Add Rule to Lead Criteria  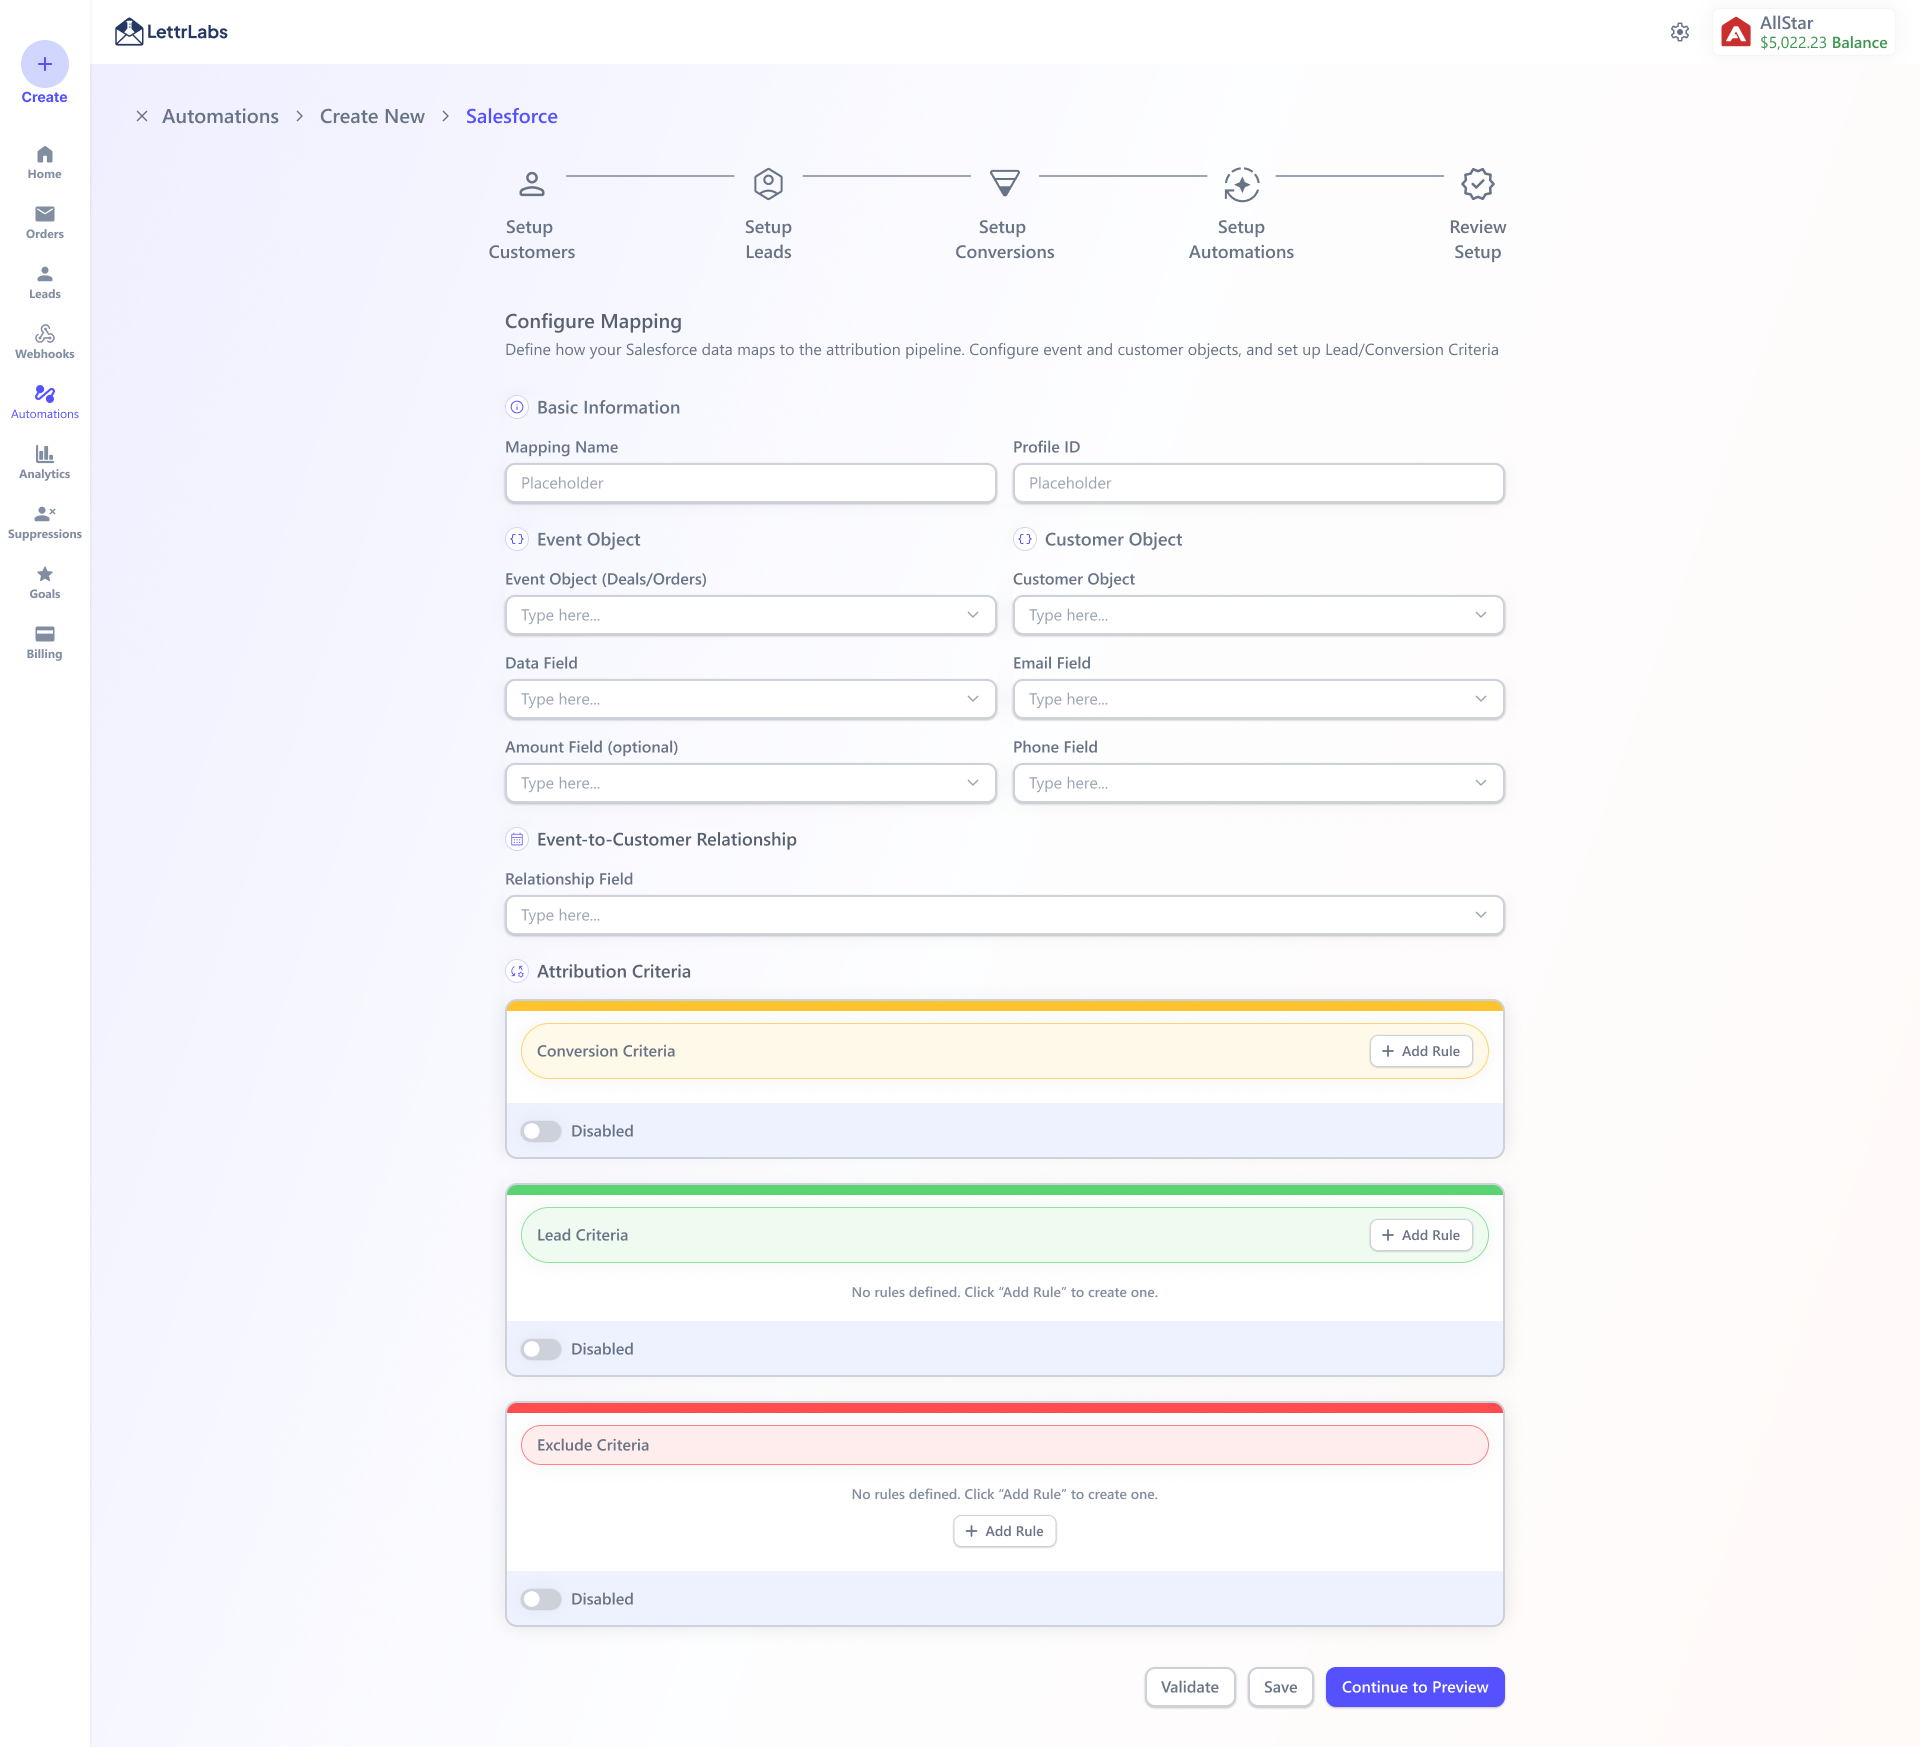pyautogui.click(x=1420, y=1235)
